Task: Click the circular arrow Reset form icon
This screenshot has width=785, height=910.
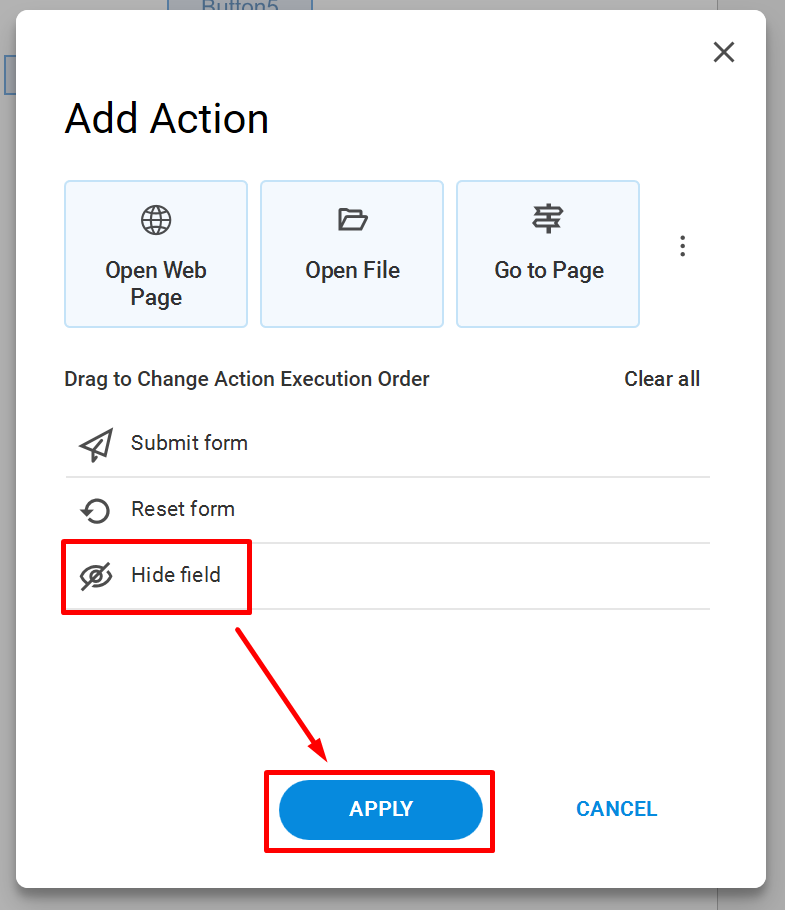Action: [x=95, y=511]
